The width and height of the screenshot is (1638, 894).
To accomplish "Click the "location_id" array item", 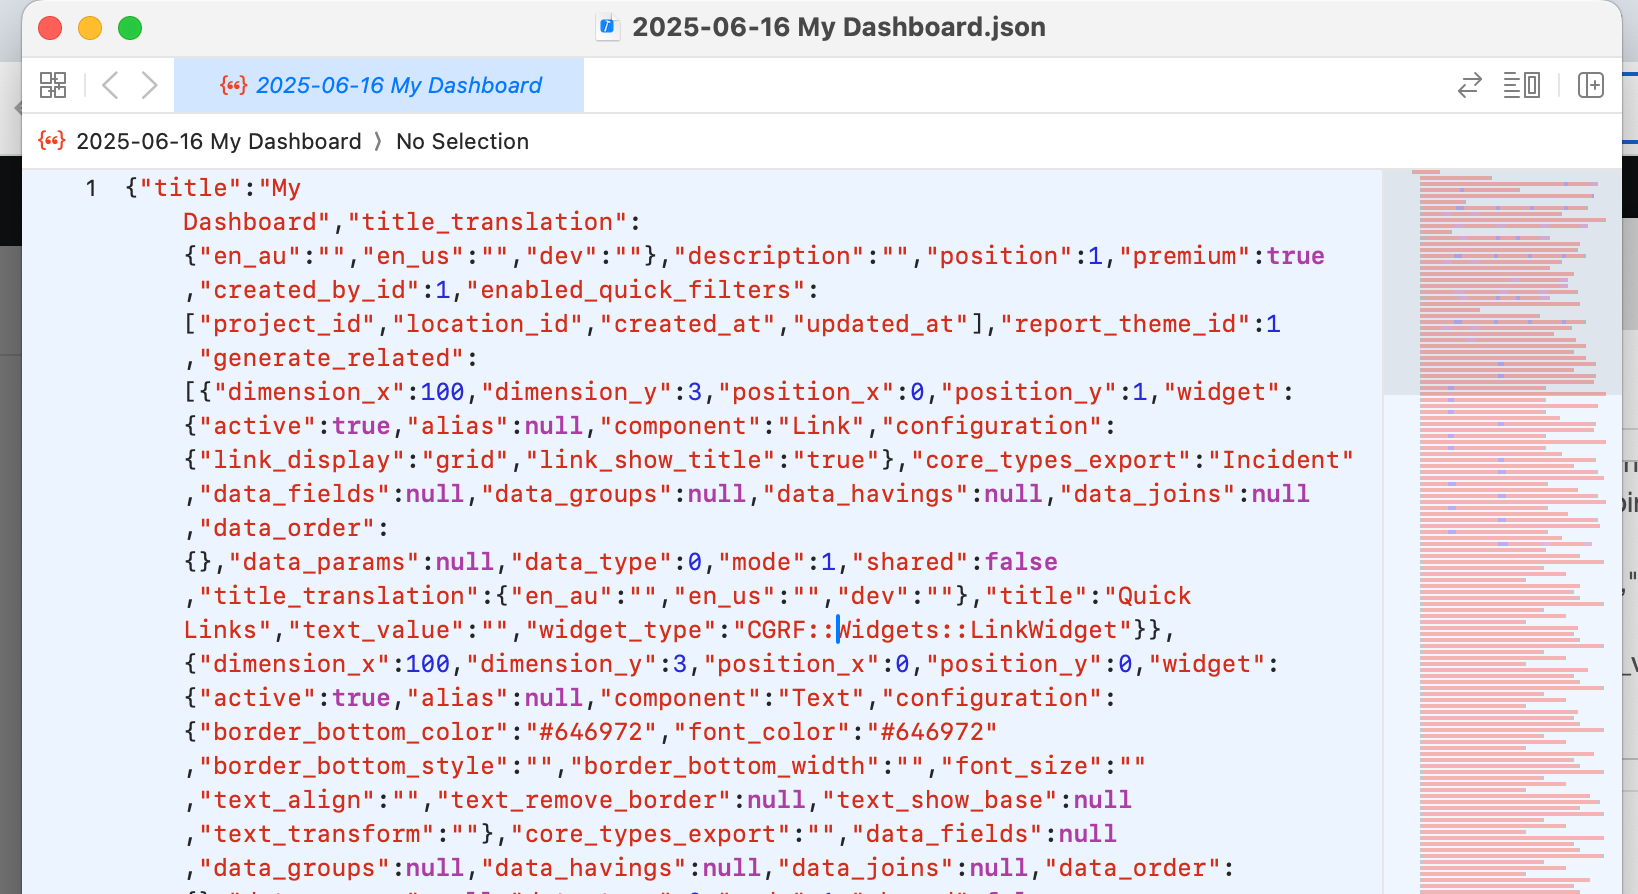I will pyautogui.click(x=487, y=324).
